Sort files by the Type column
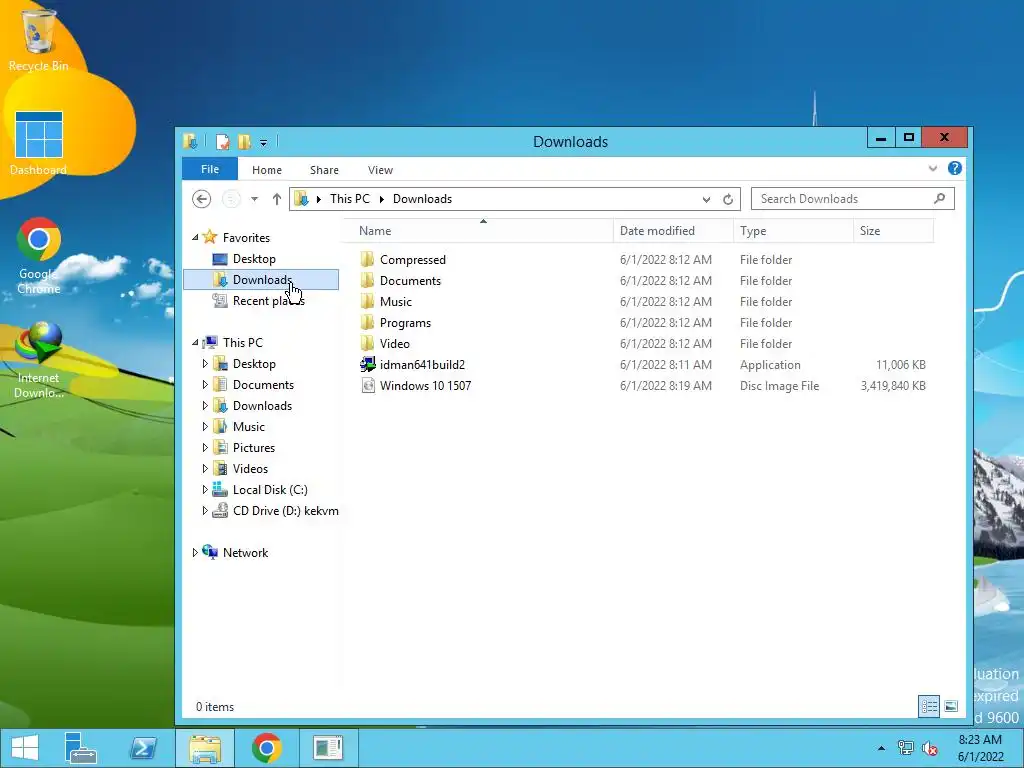 tap(793, 231)
